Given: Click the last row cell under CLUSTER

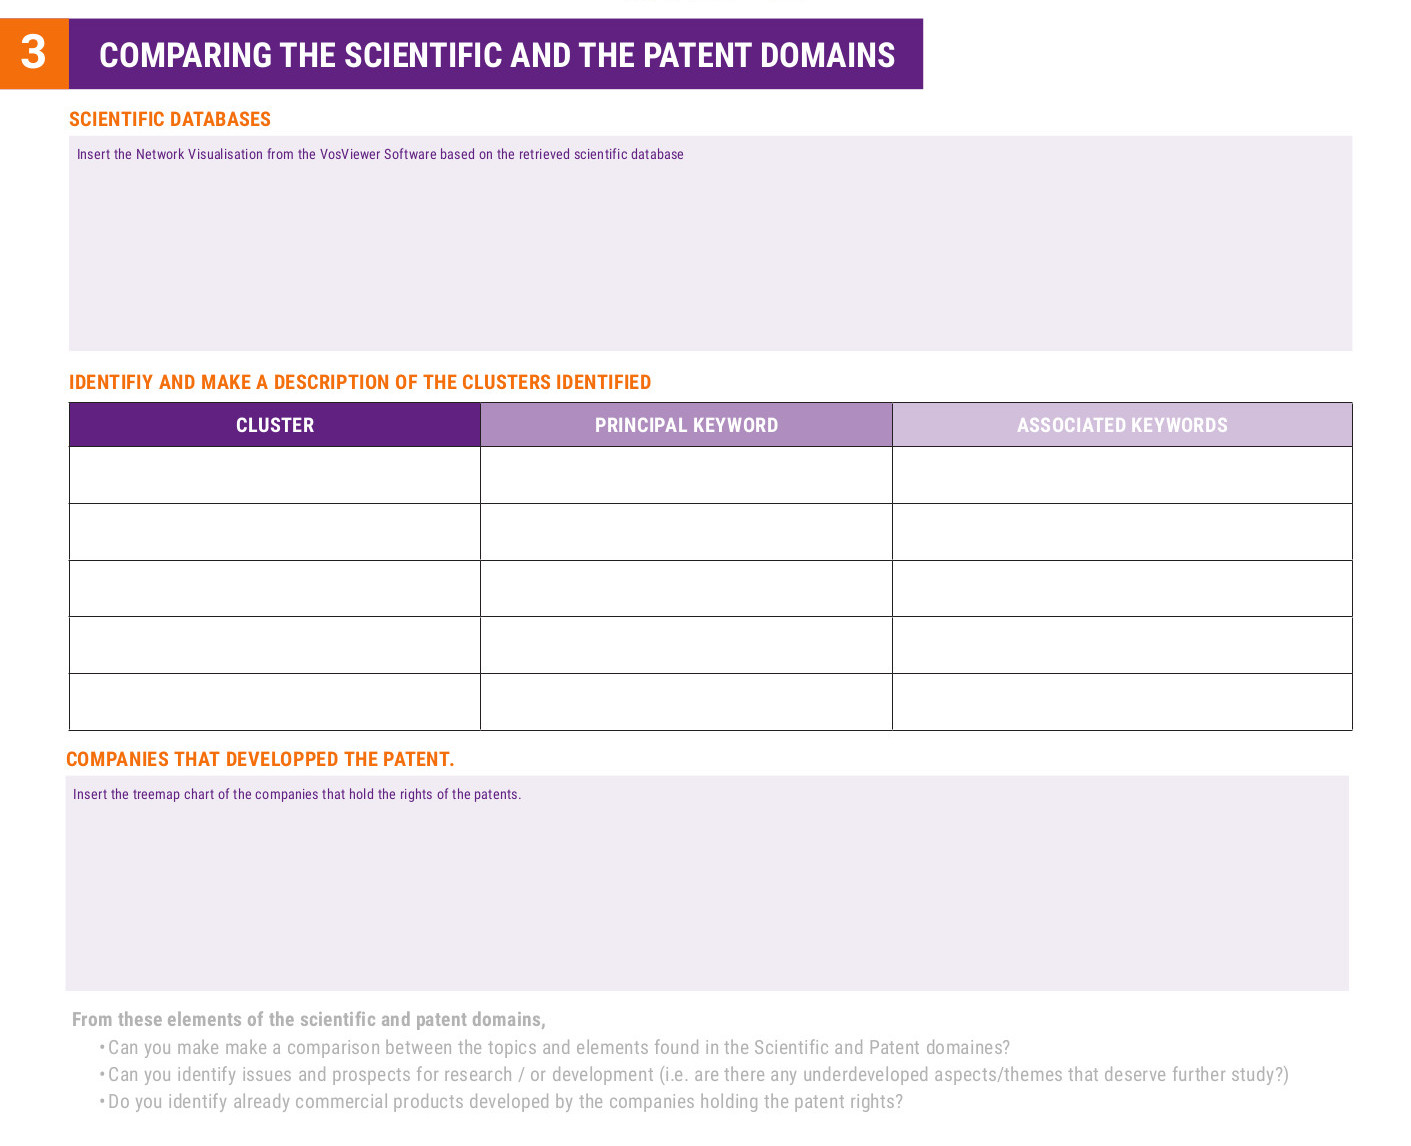Looking at the screenshot, I should click(x=275, y=702).
